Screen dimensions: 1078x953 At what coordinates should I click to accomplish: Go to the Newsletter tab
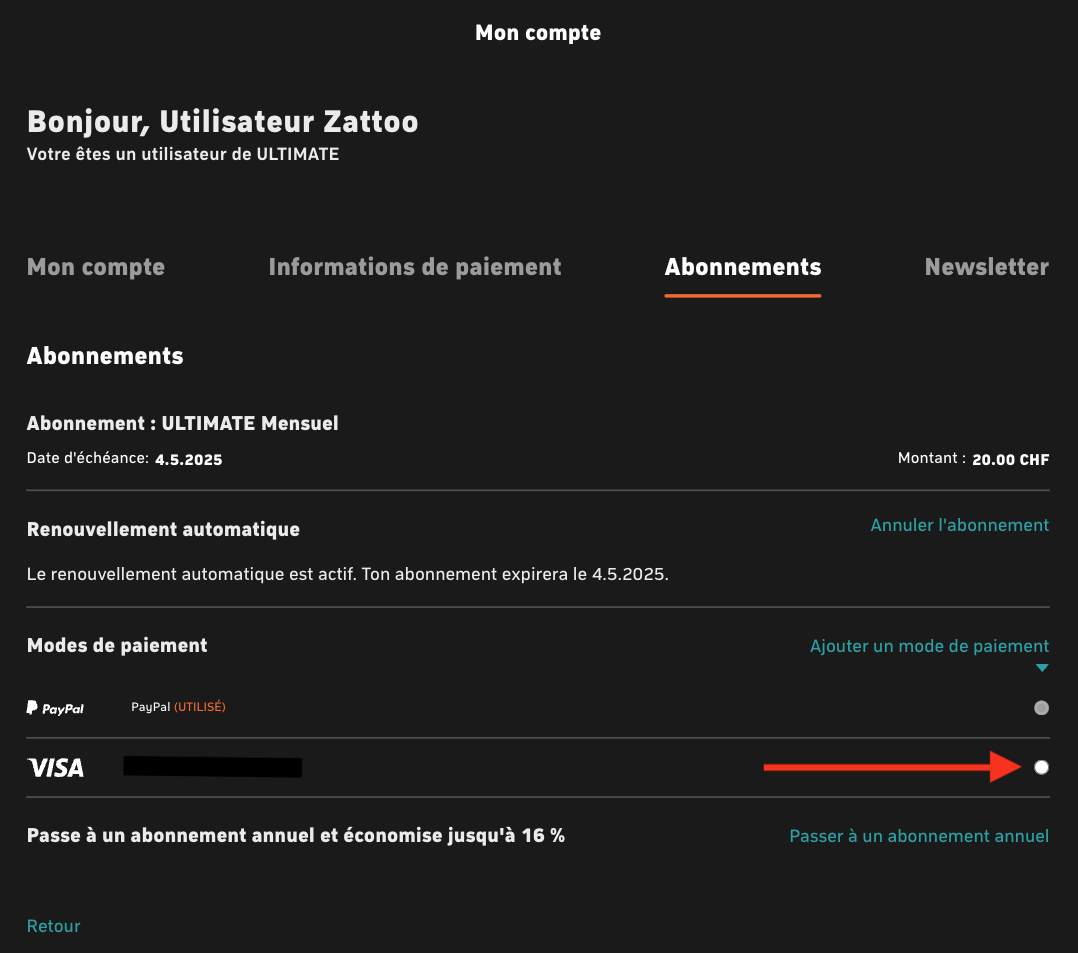click(987, 267)
